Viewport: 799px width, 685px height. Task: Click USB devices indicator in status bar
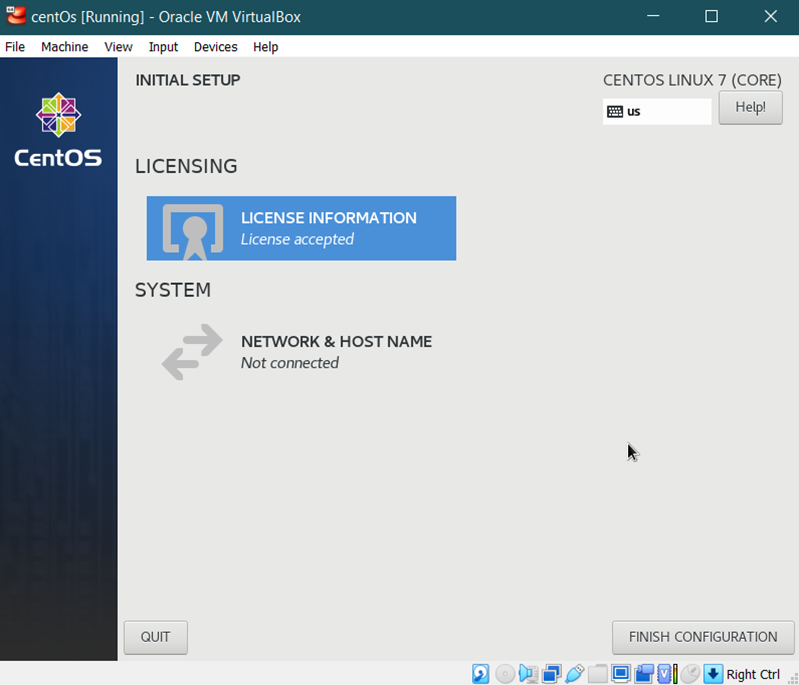click(574, 673)
